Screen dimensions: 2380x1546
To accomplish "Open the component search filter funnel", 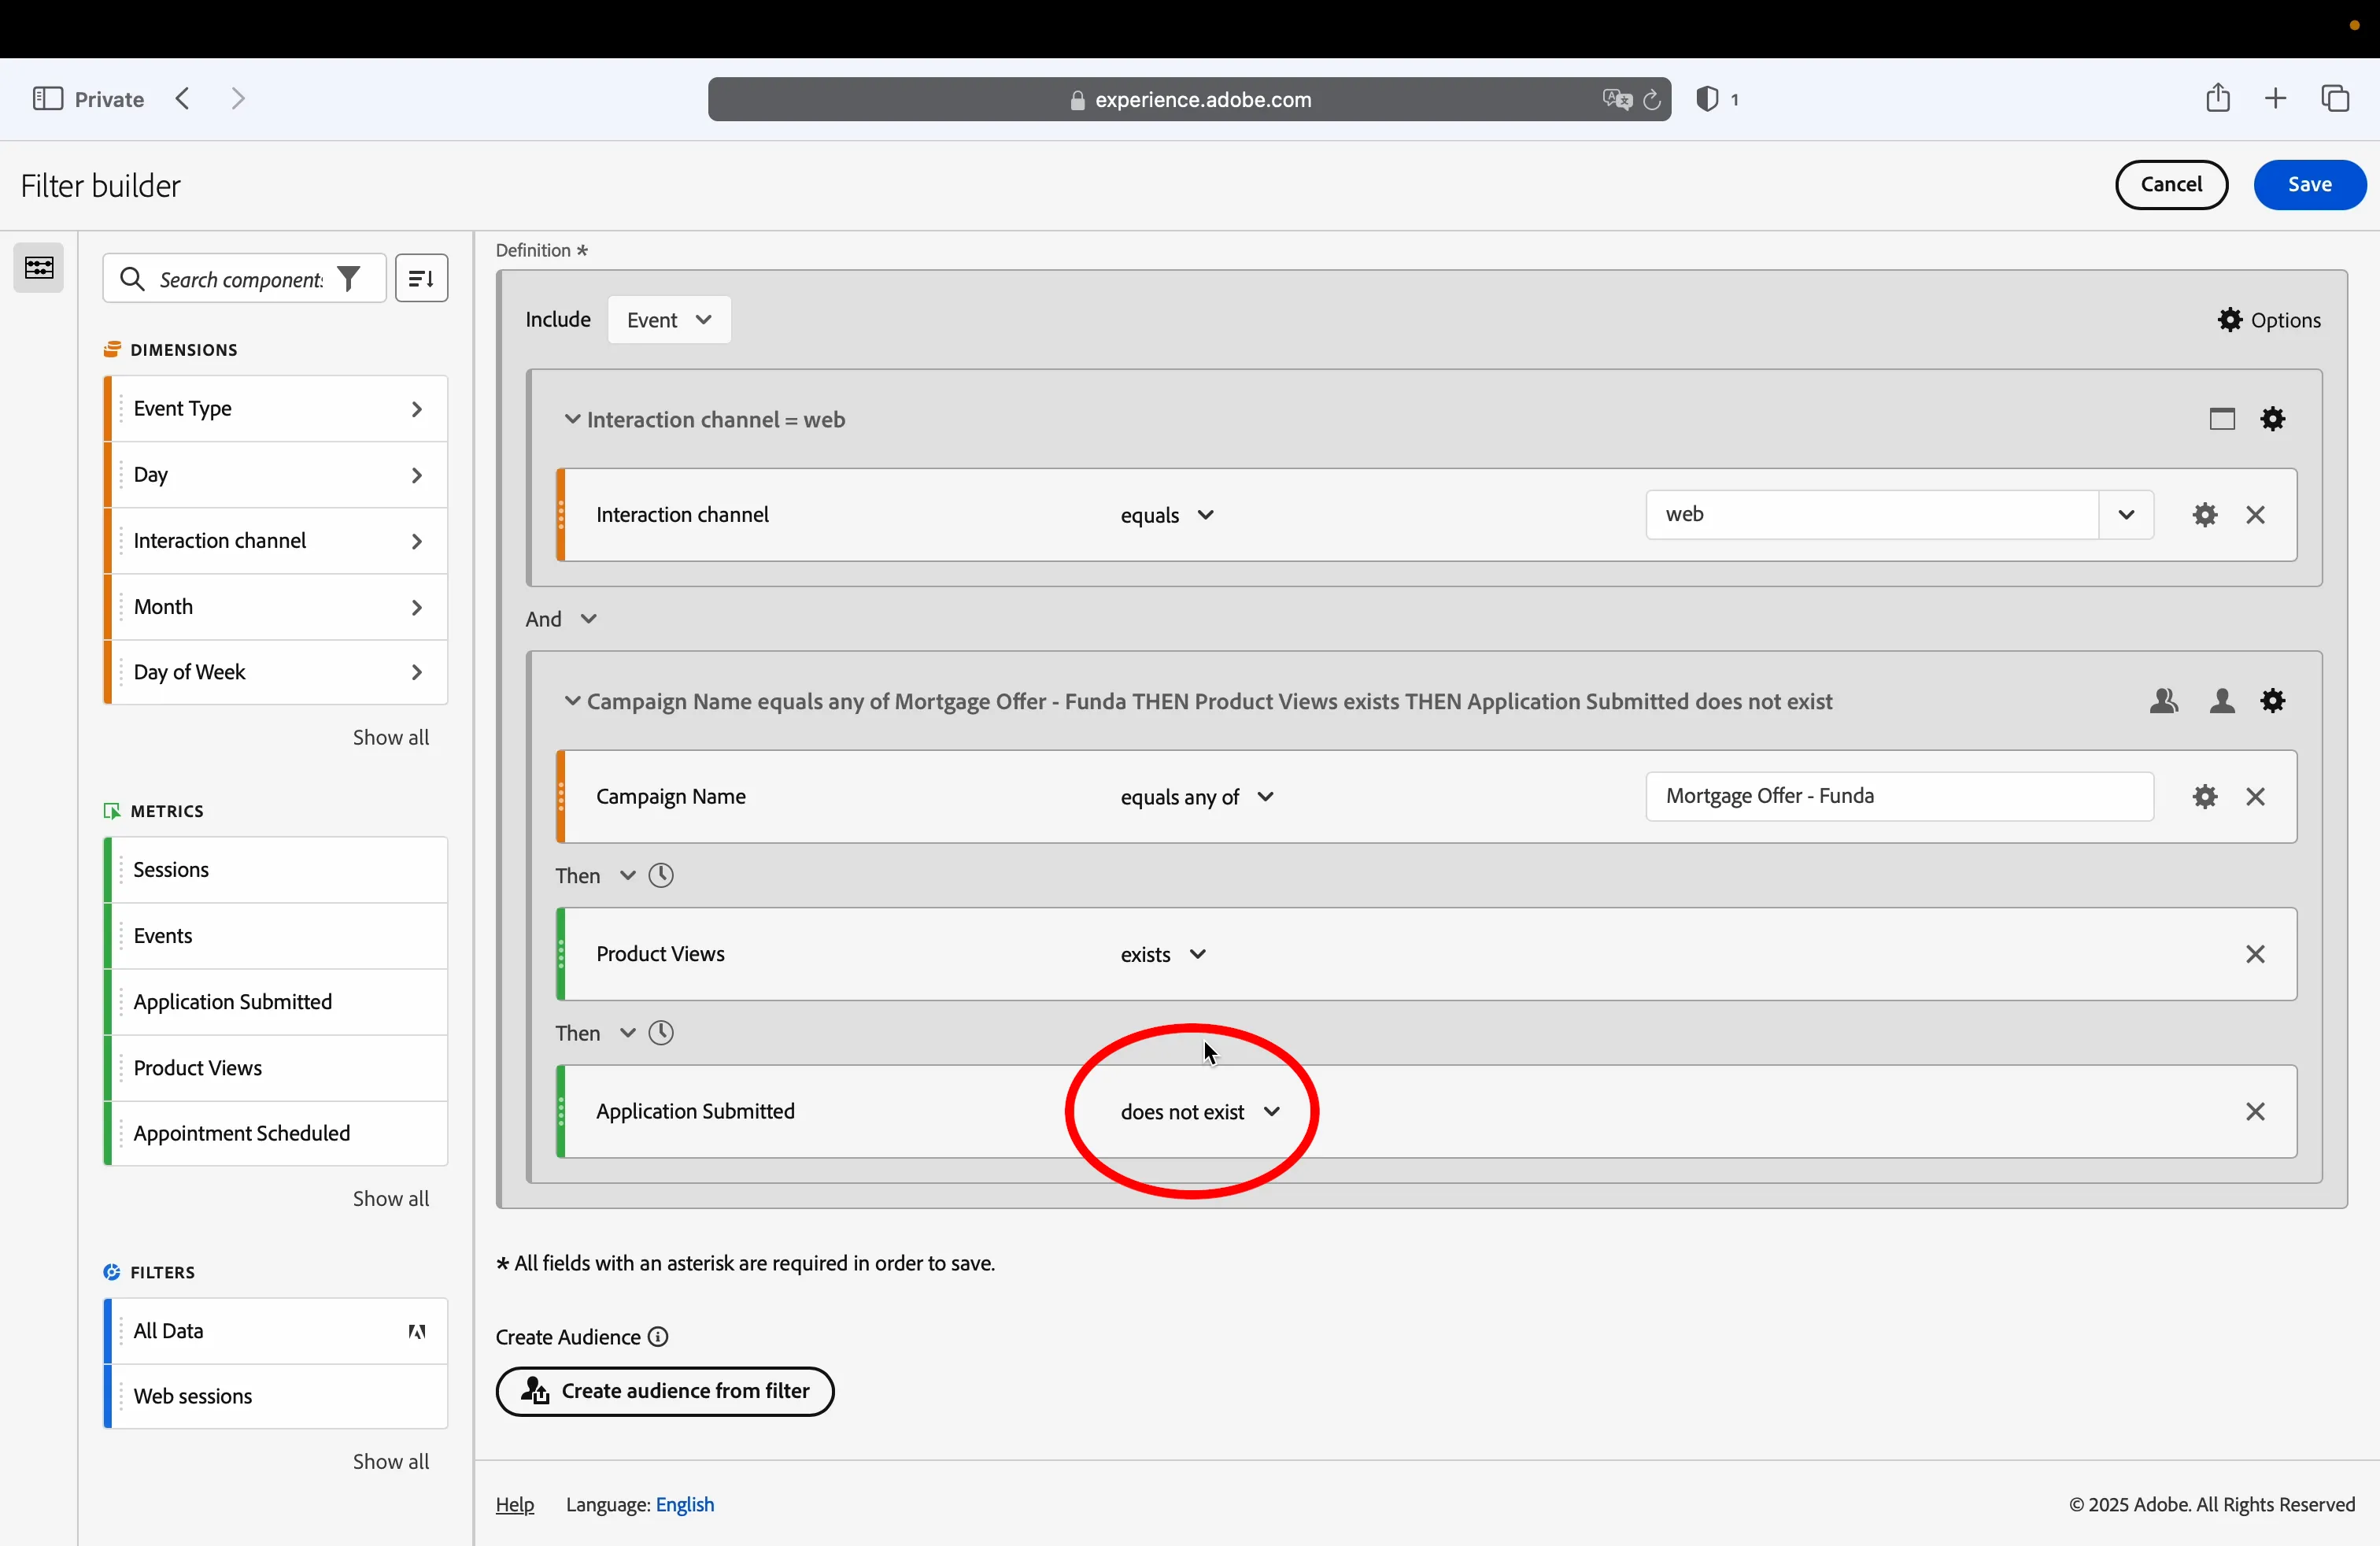I will [349, 279].
